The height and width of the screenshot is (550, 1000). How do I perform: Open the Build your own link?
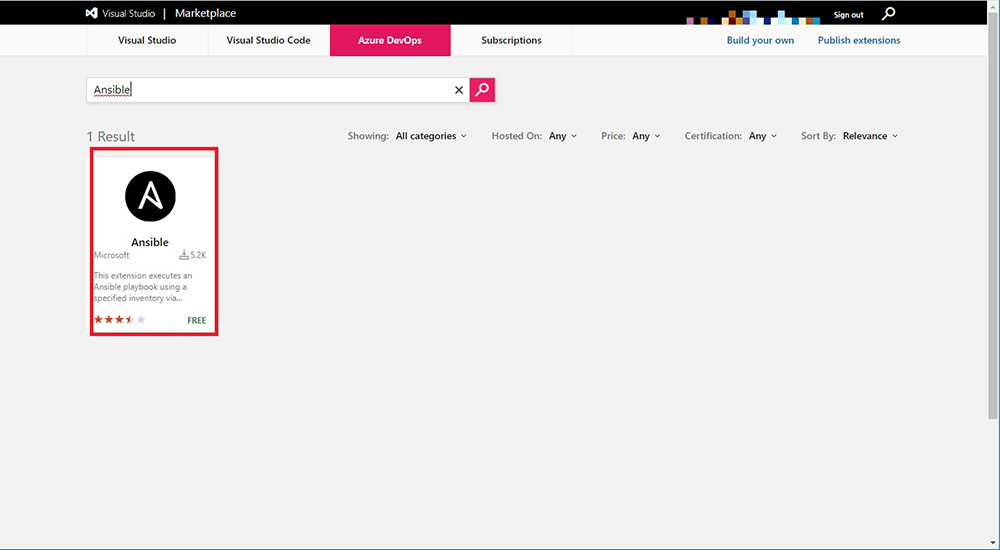pyautogui.click(x=760, y=40)
